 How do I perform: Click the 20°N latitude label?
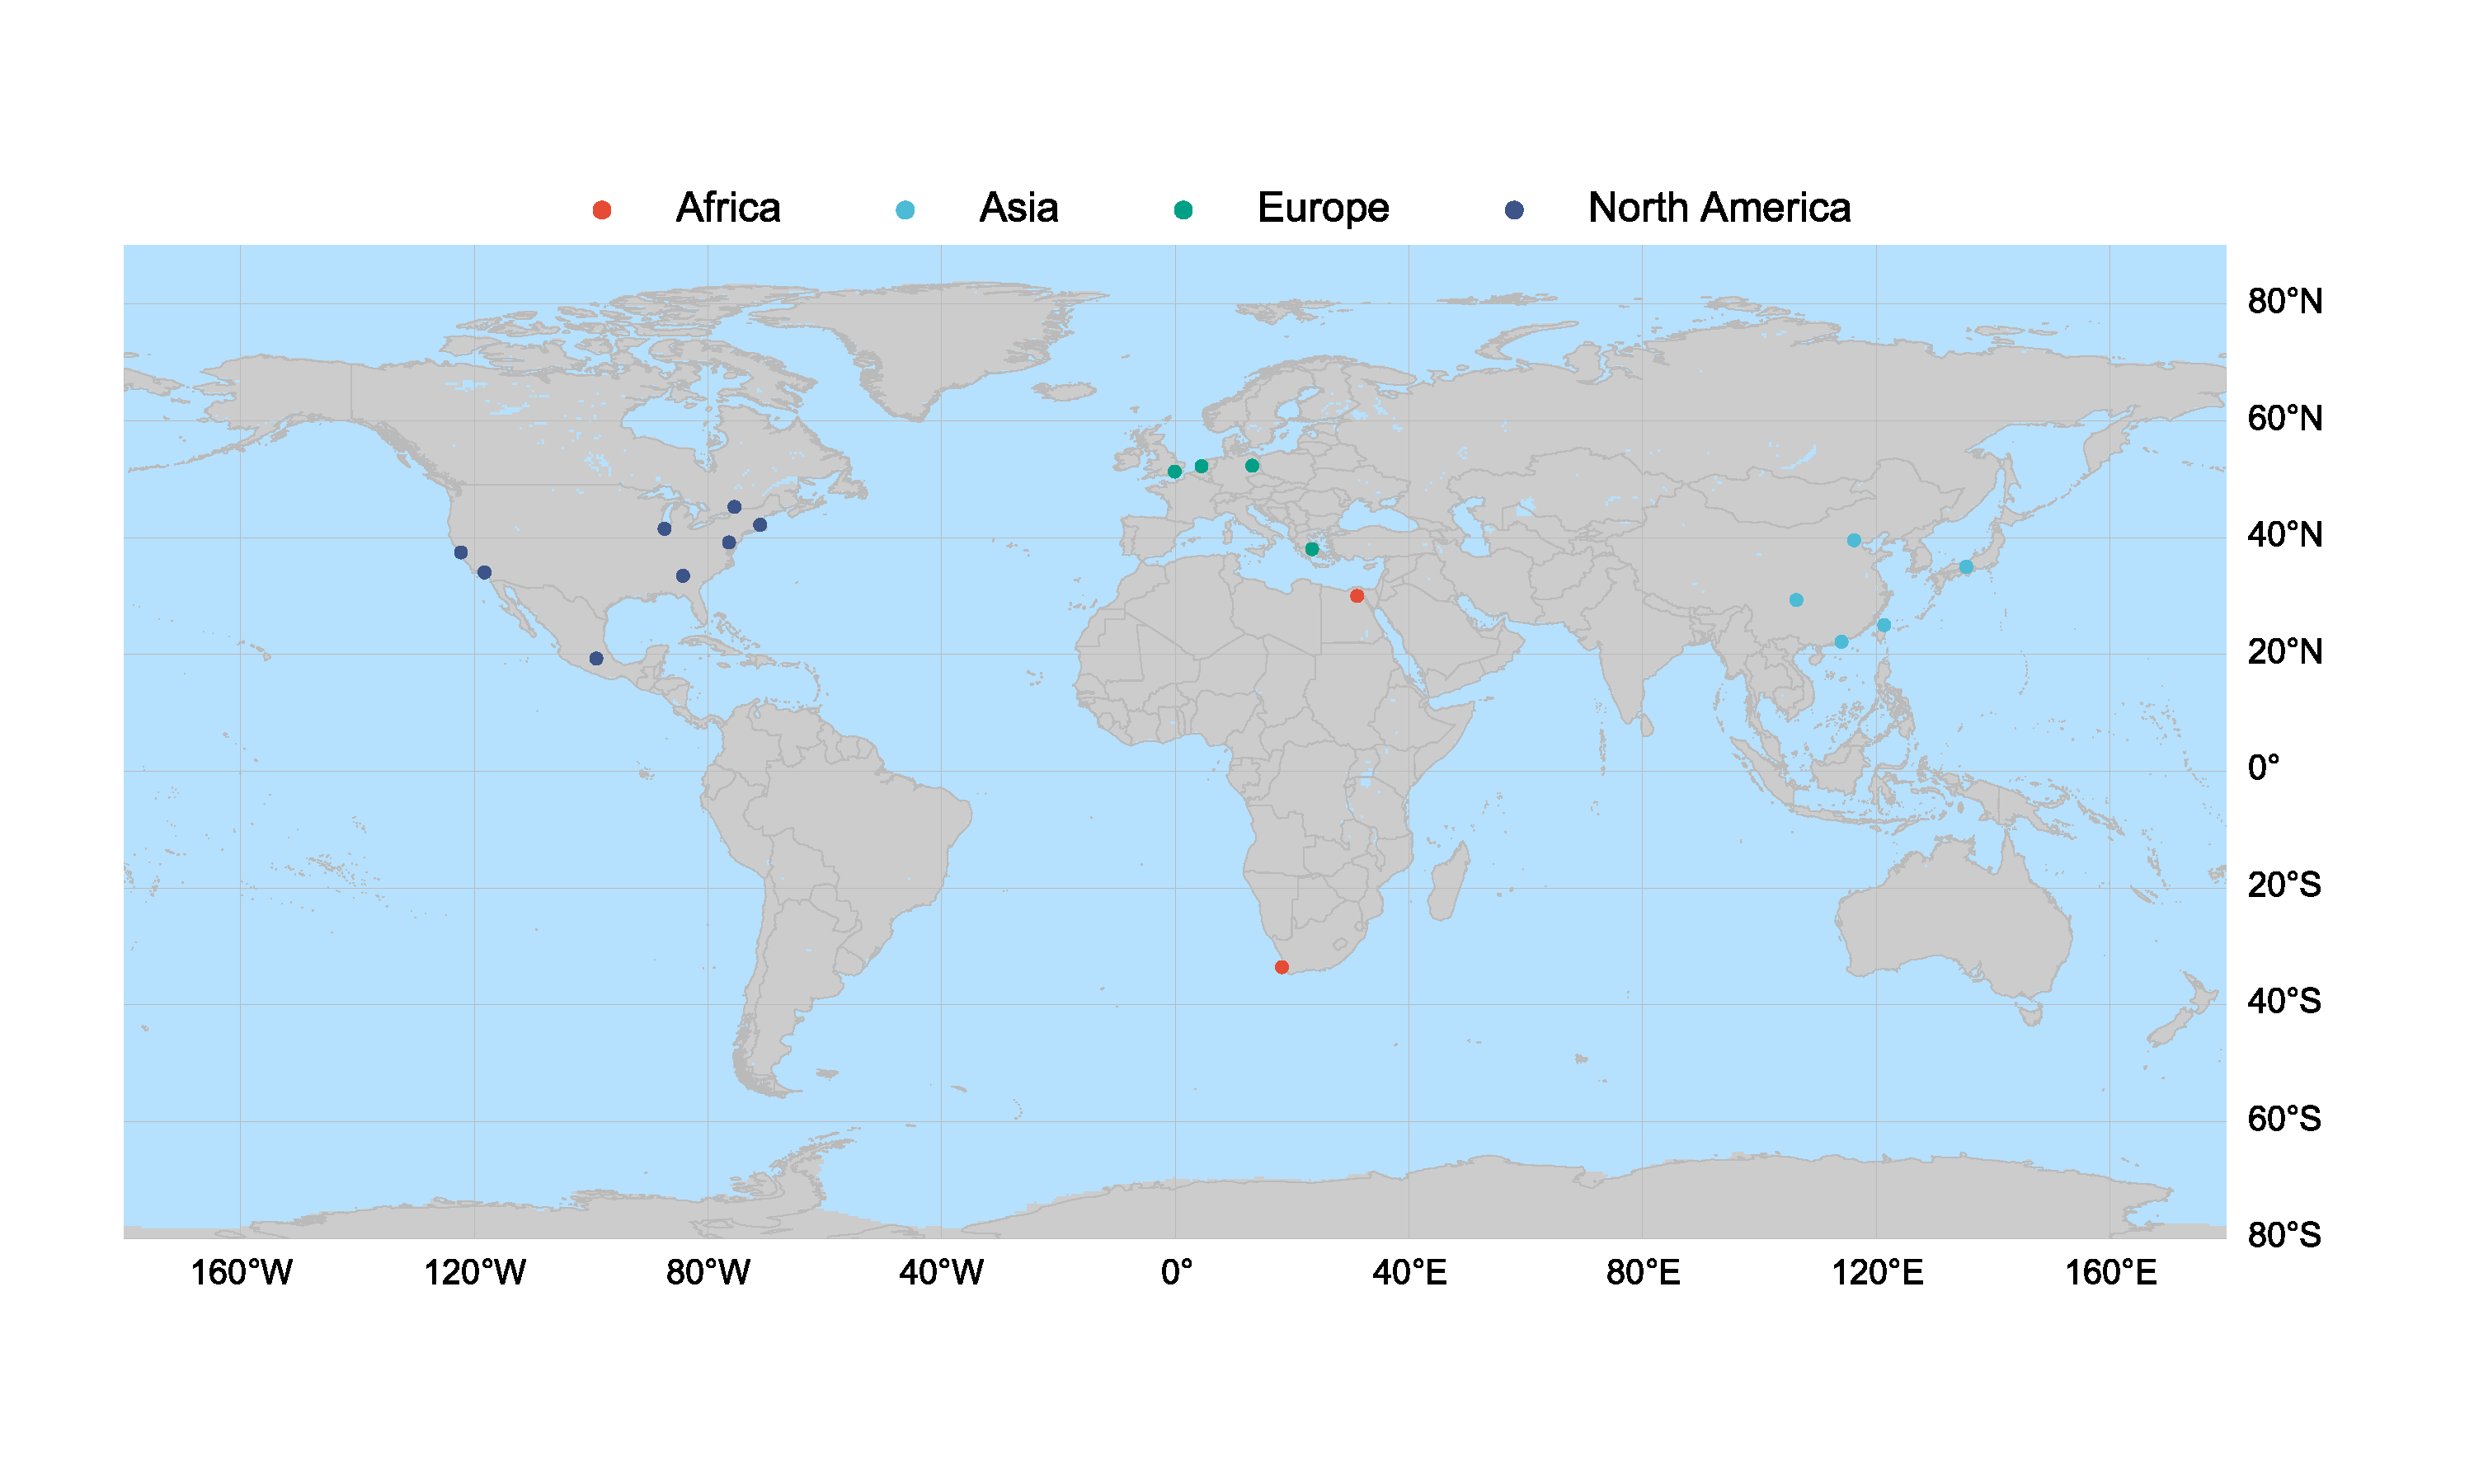pos(2285,652)
